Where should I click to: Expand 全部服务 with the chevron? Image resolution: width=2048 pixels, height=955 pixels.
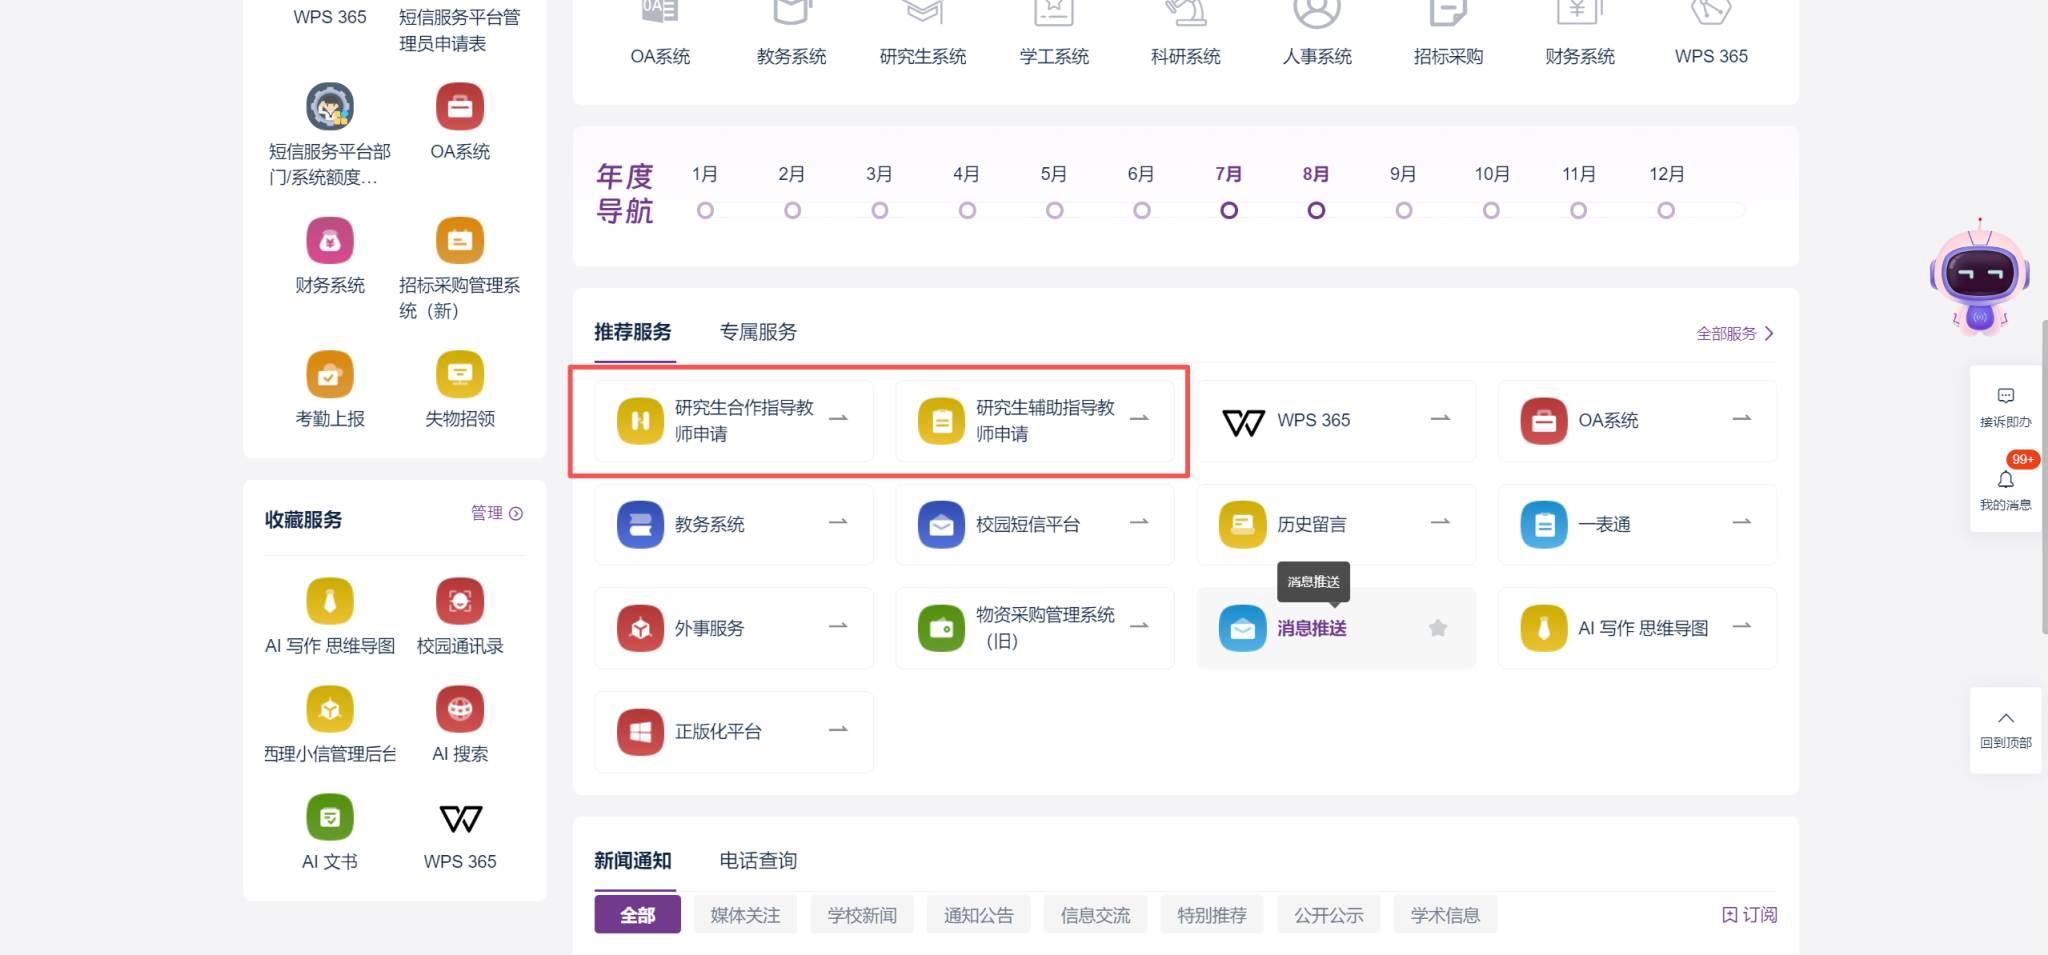tap(1769, 334)
